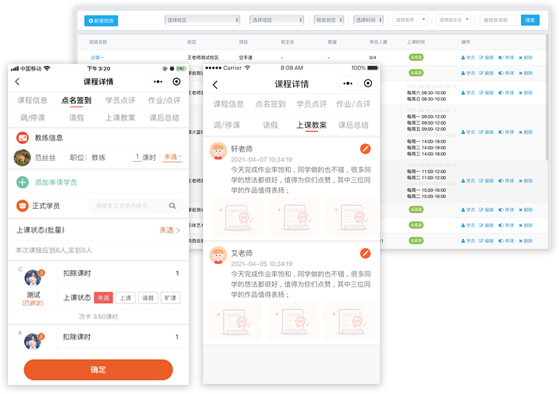Select the 请假 status for 测试 student
Screen dimensions: 559x394
[148, 298]
